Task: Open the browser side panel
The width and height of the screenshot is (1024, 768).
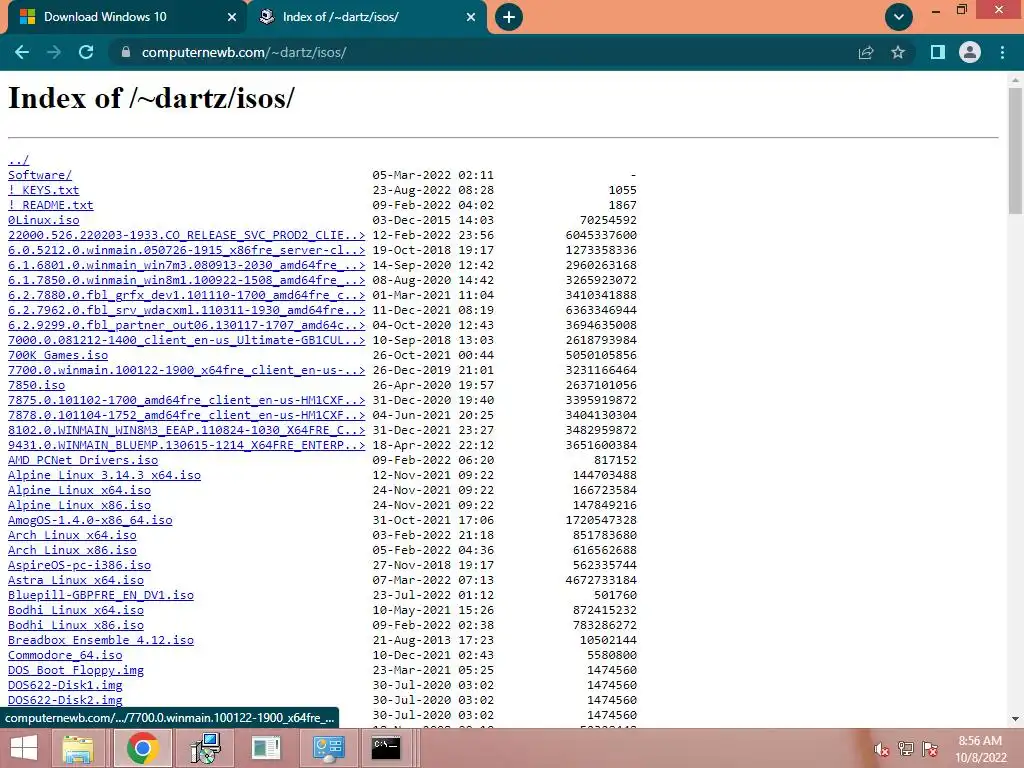Action: 938,52
